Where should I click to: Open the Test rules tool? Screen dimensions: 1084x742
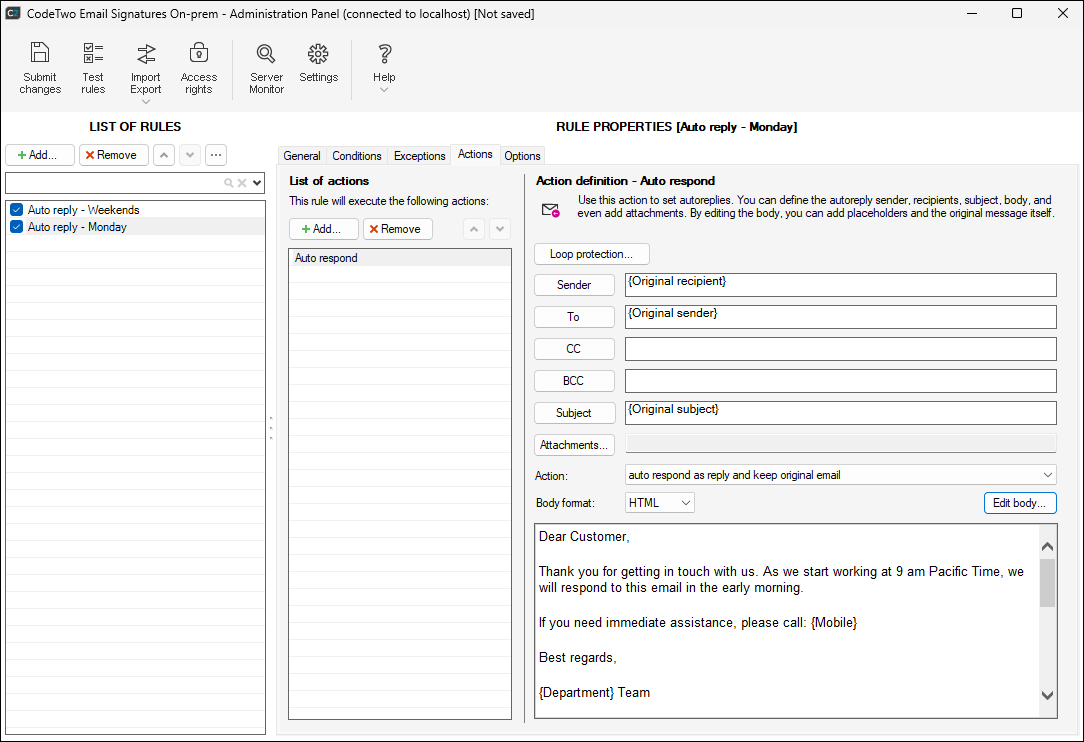coord(93,67)
